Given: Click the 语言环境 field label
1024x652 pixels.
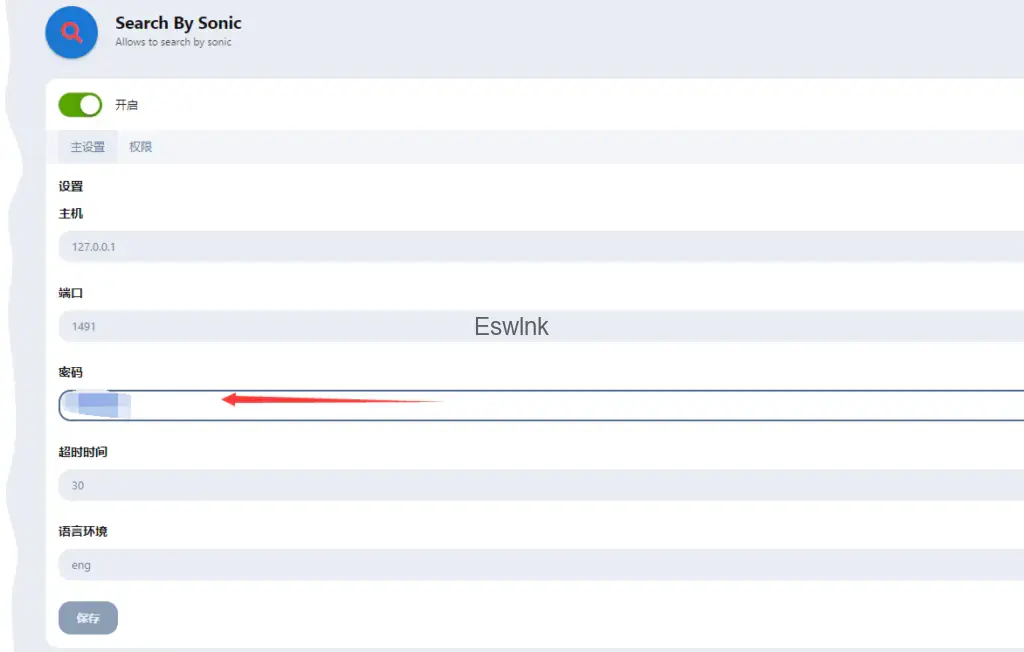Looking at the screenshot, I should 83,531.
